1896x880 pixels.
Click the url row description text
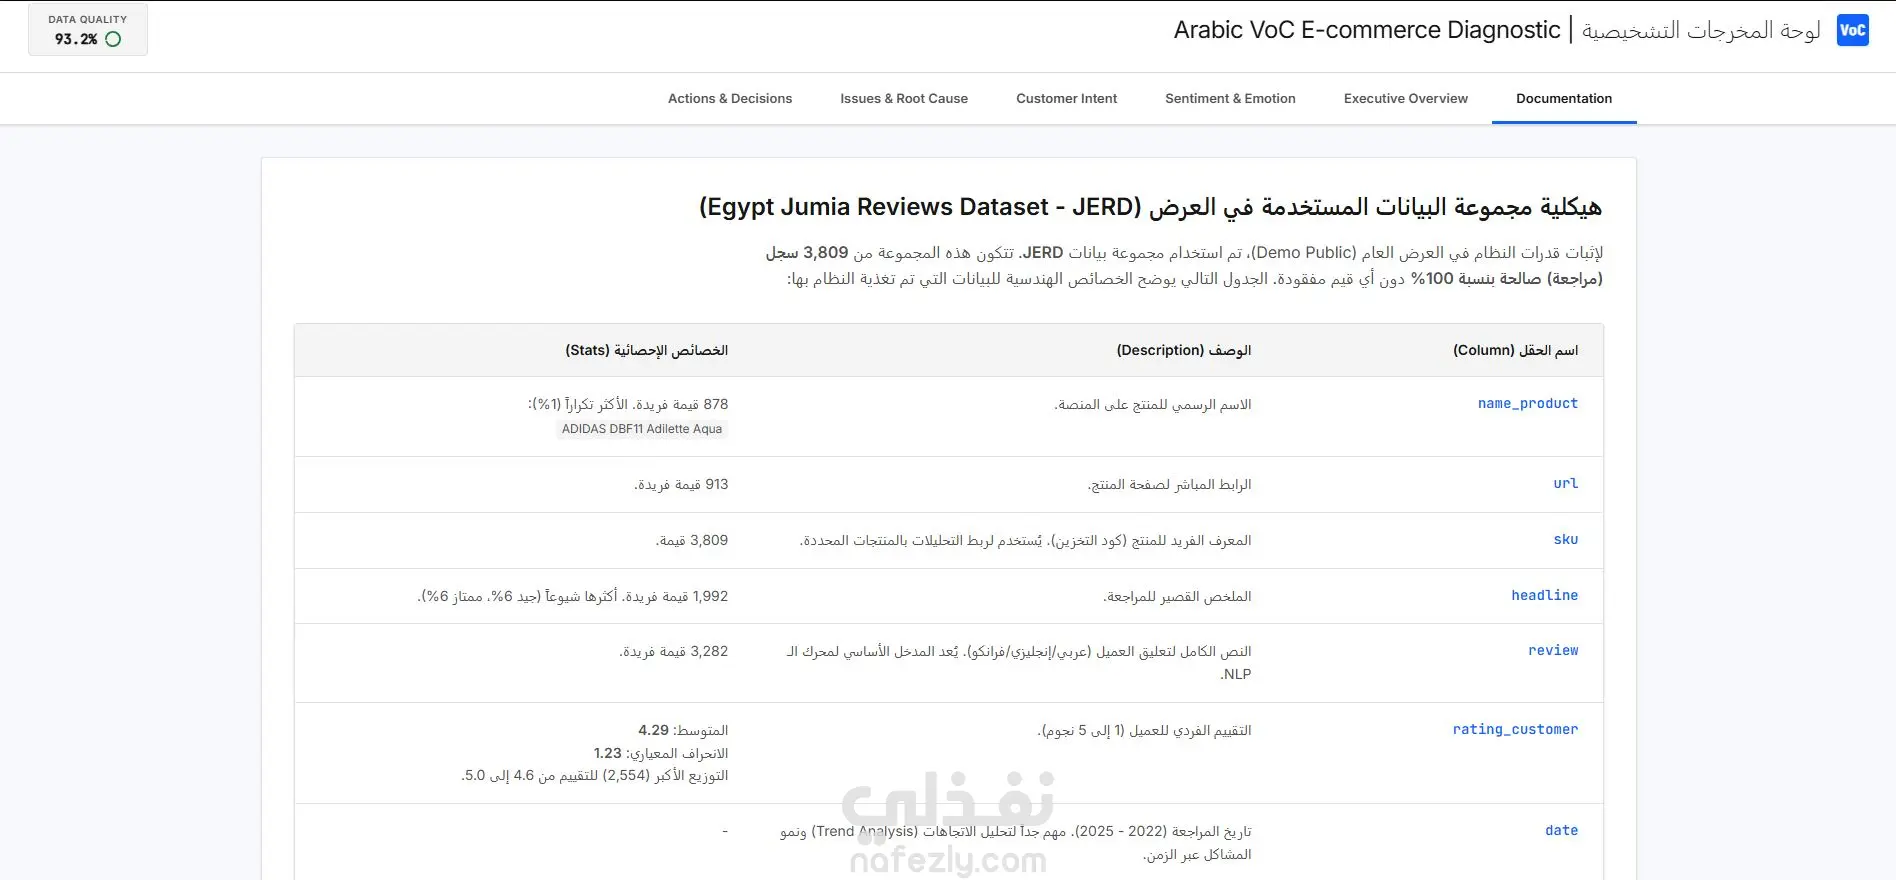coord(1169,485)
